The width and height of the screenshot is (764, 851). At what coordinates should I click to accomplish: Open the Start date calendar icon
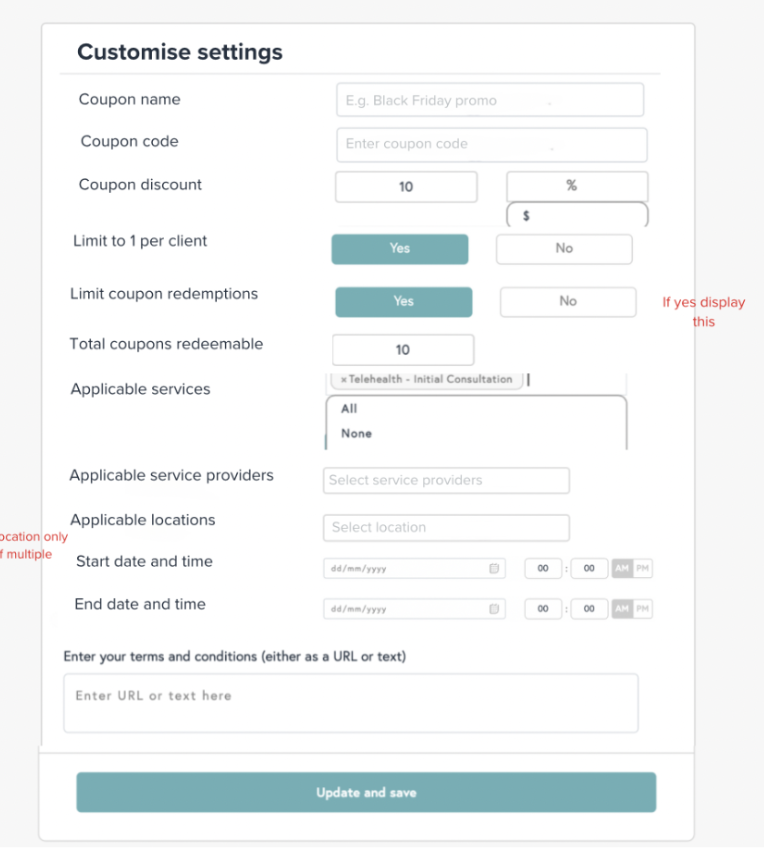(x=494, y=569)
